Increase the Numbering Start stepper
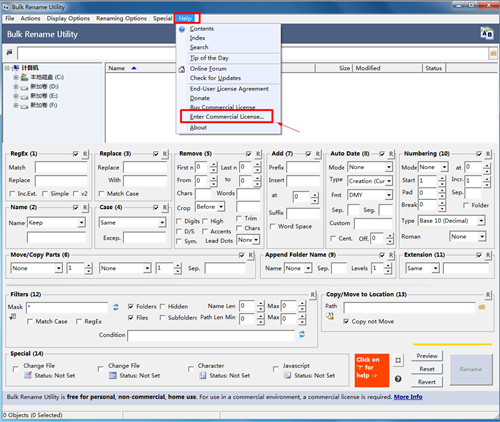Screen dimensions: 500x422 click(x=442, y=178)
